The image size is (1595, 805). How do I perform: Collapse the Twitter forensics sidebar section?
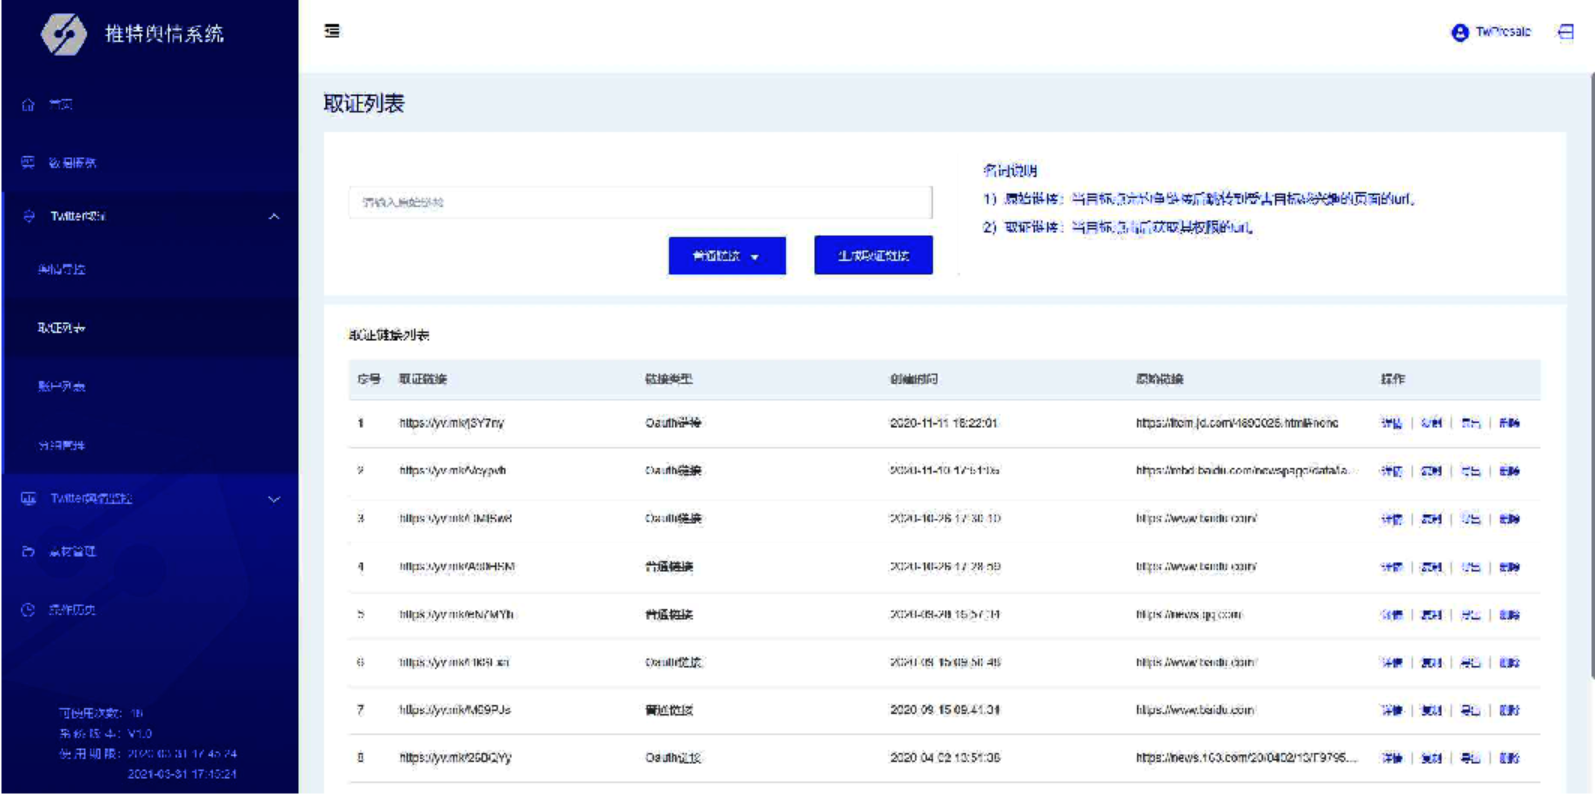[x=274, y=216]
